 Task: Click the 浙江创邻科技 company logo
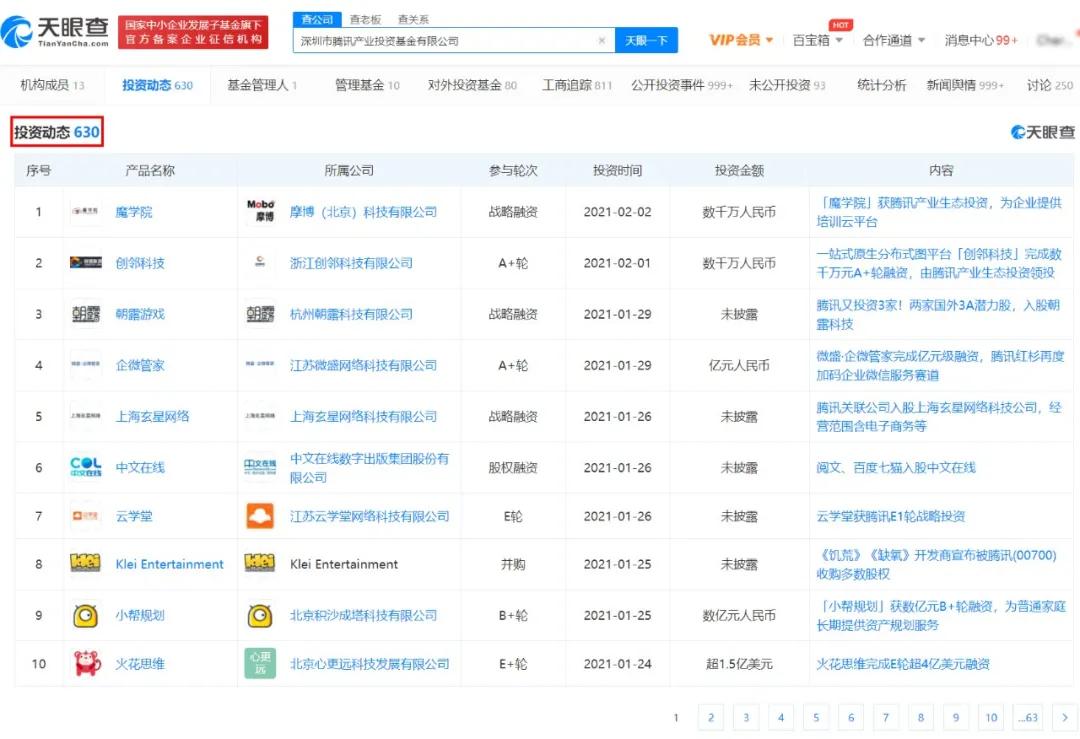[x=260, y=262]
